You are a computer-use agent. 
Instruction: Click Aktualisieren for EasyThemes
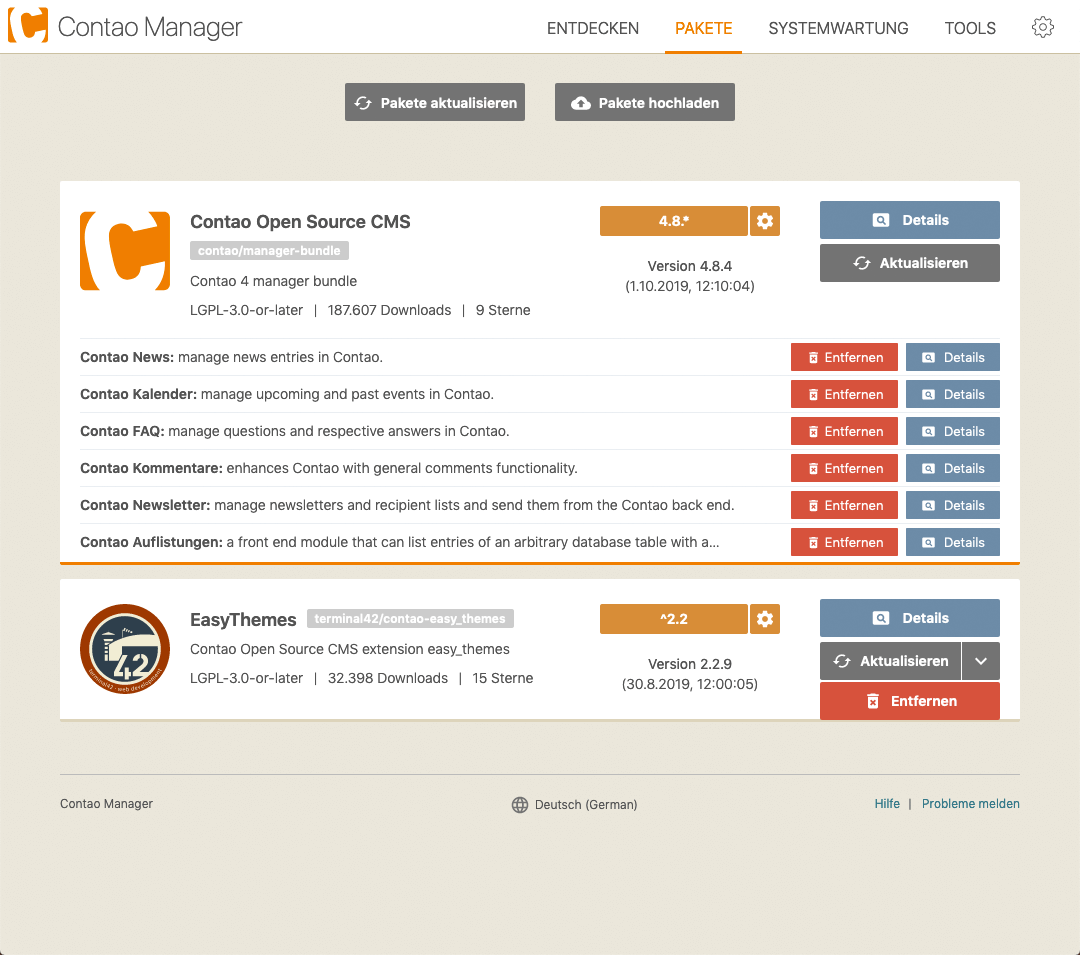(890, 661)
